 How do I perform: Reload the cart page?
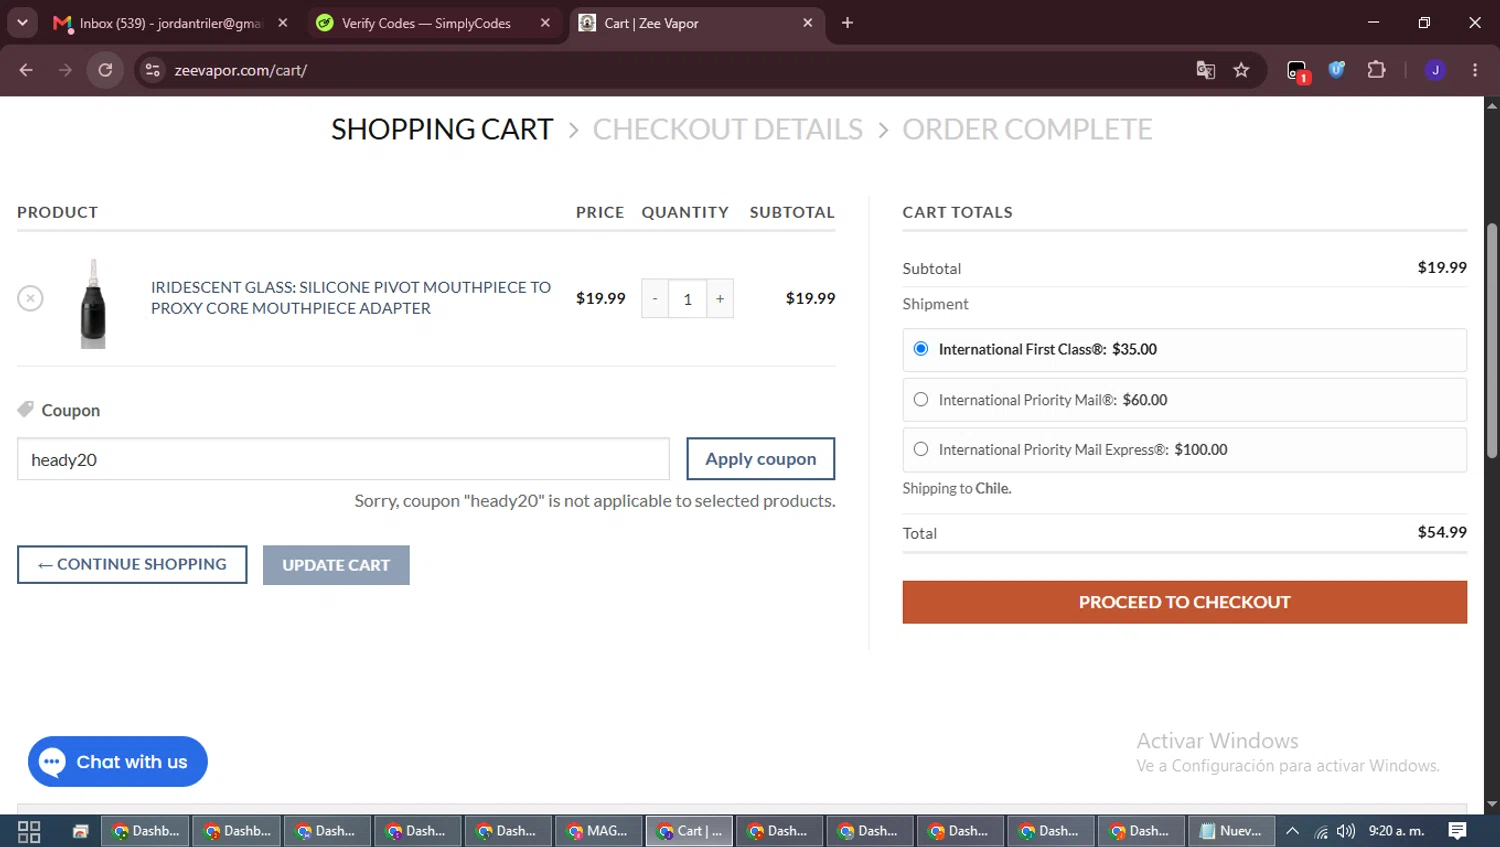(105, 70)
